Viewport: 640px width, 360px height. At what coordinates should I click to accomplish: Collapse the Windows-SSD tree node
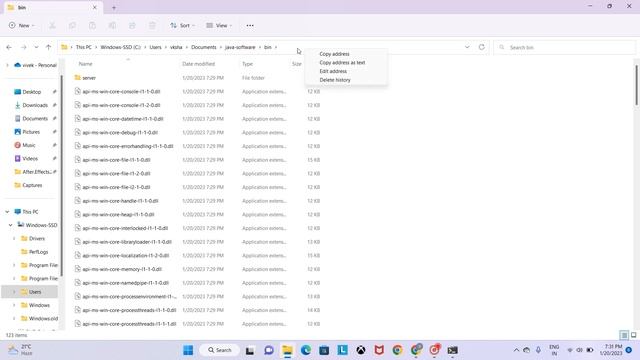[x=11, y=225]
